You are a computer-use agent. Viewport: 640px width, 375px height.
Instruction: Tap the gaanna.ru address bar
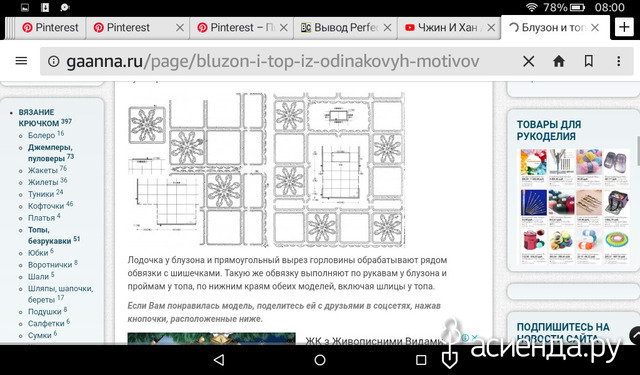pos(272,61)
